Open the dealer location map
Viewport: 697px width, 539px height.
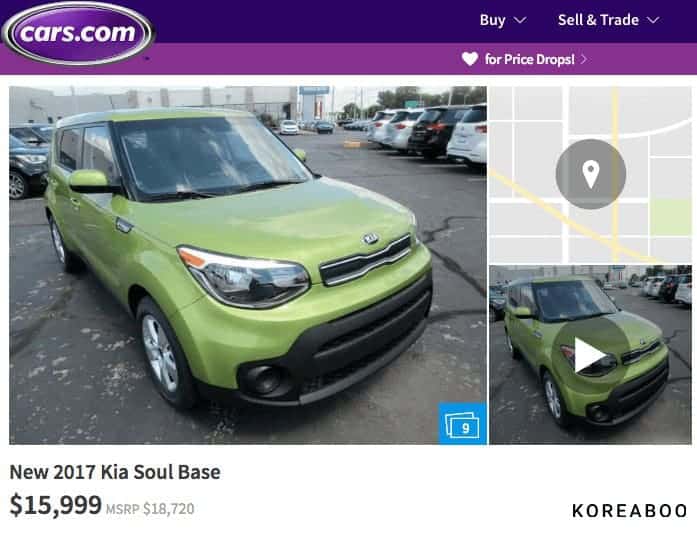coord(590,174)
